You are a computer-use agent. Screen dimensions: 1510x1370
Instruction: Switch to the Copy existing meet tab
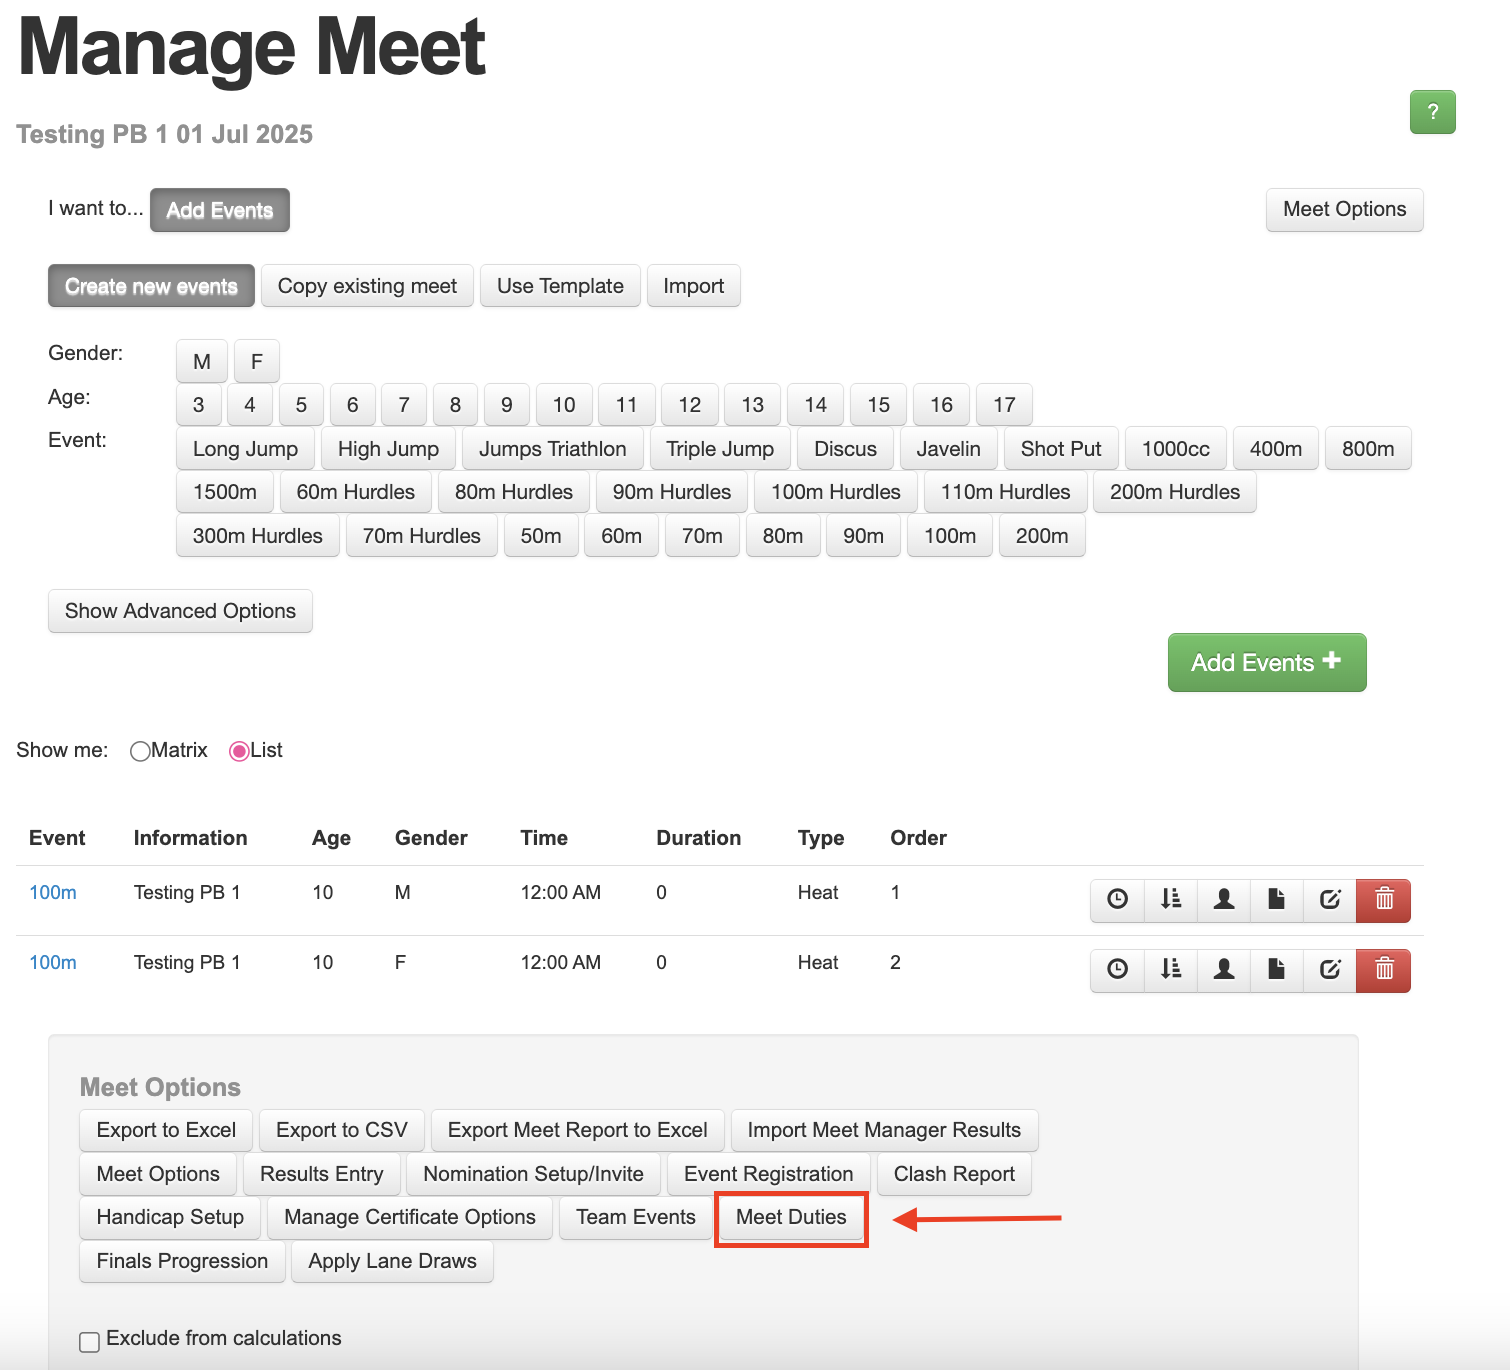[x=366, y=286]
